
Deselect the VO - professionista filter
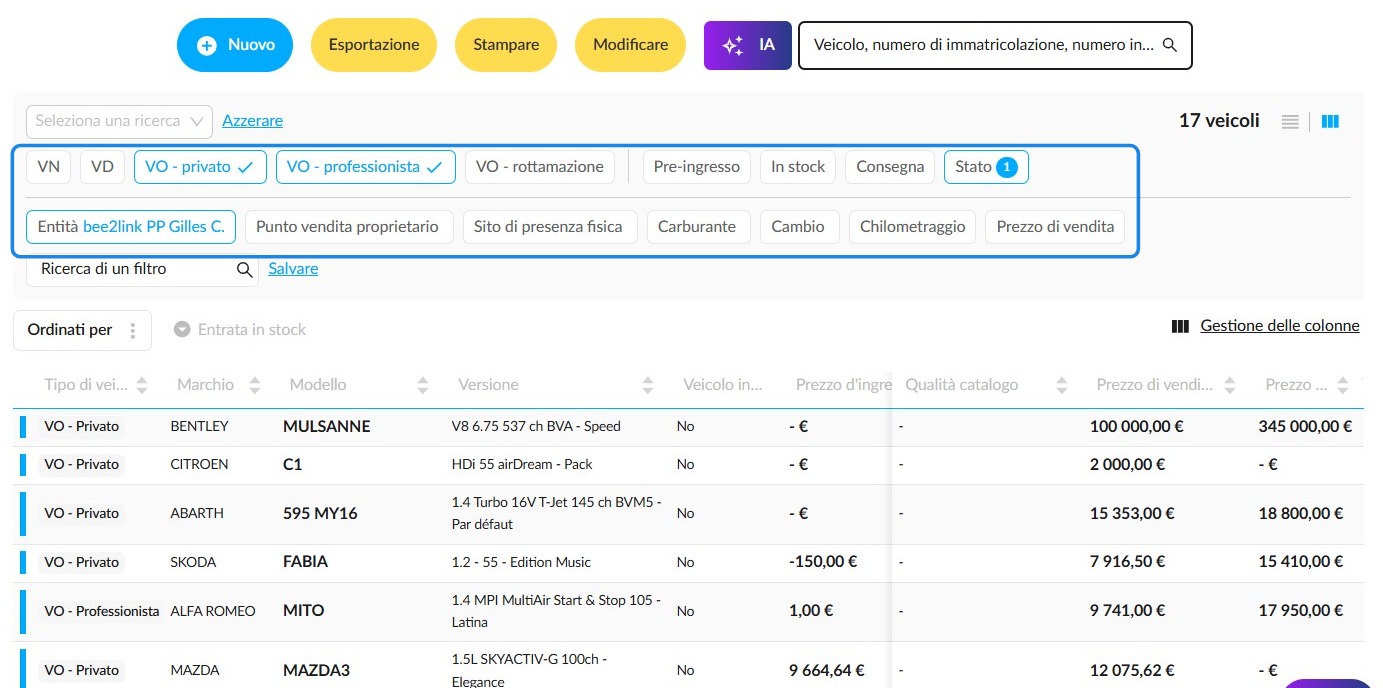click(x=366, y=167)
